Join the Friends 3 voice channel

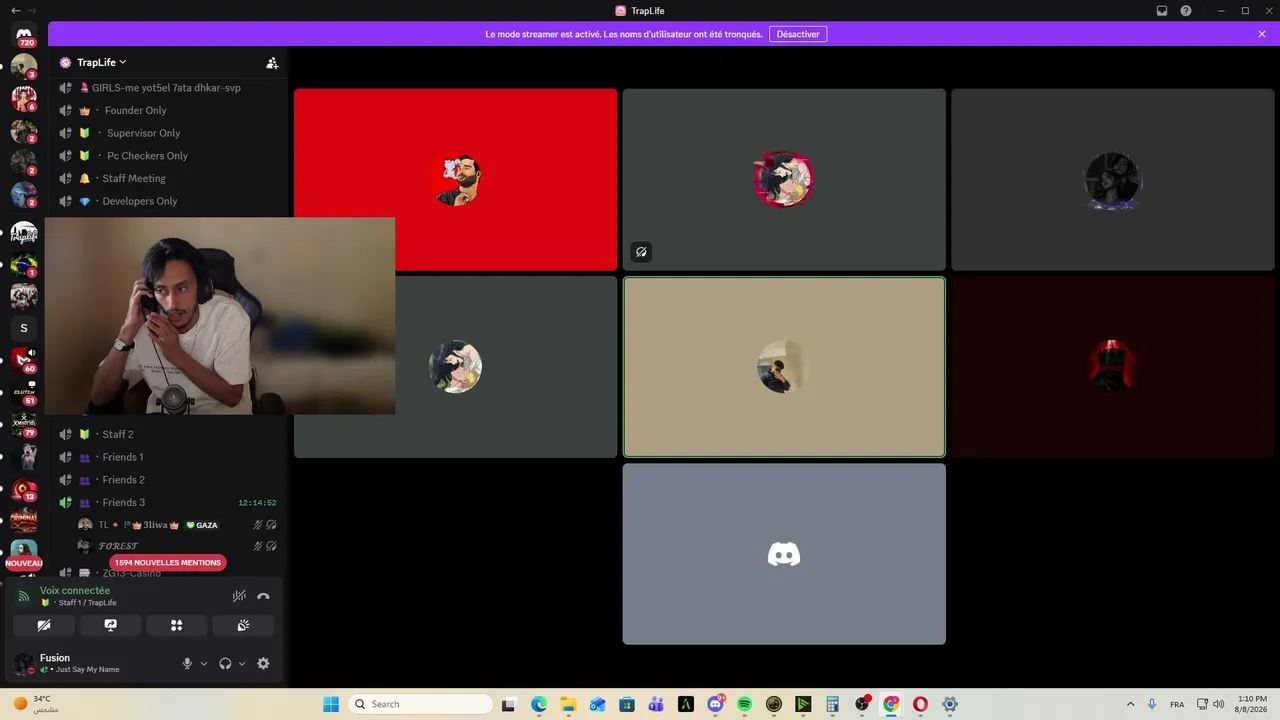point(168,502)
